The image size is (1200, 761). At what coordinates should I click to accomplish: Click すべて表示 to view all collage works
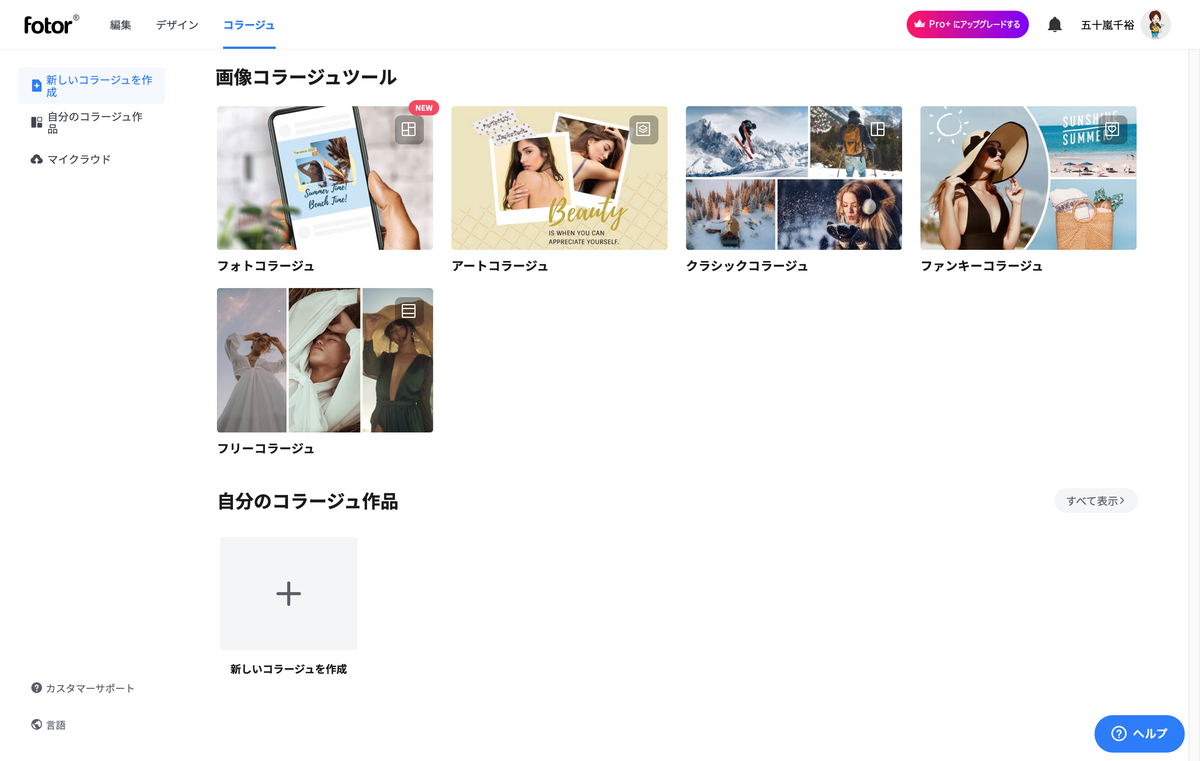coord(1095,500)
